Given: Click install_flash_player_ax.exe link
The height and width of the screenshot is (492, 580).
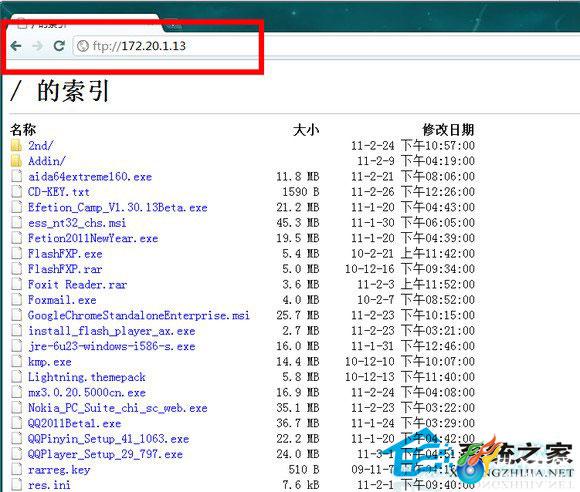Looking at the screenshot, I should coord(112,331).
